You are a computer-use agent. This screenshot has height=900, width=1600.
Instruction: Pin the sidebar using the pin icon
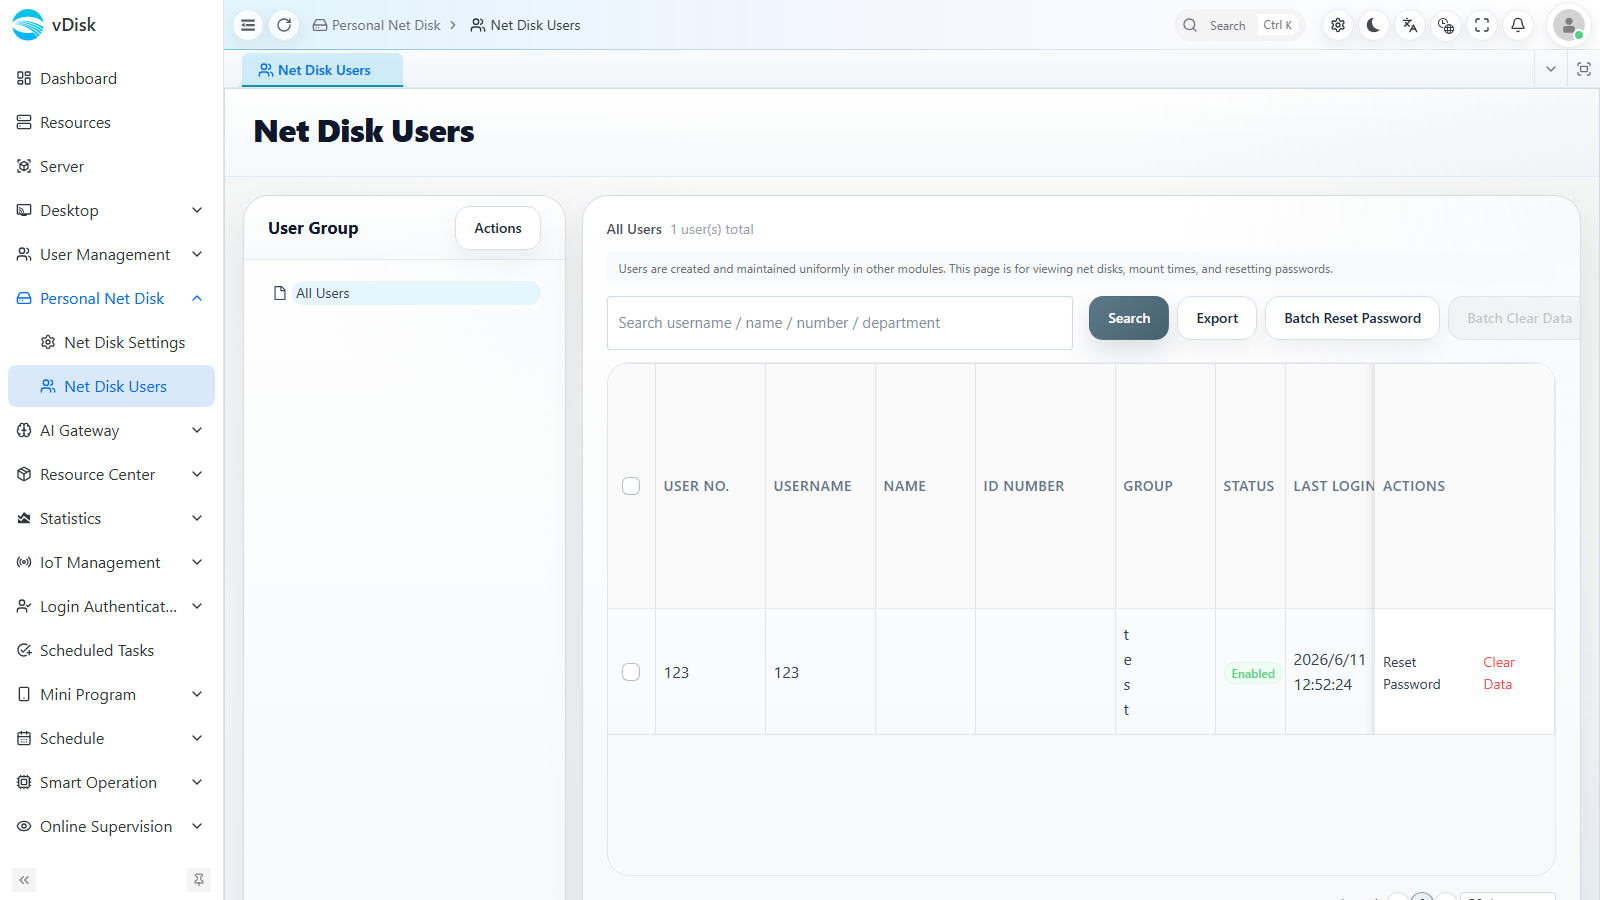coord(199,880)
